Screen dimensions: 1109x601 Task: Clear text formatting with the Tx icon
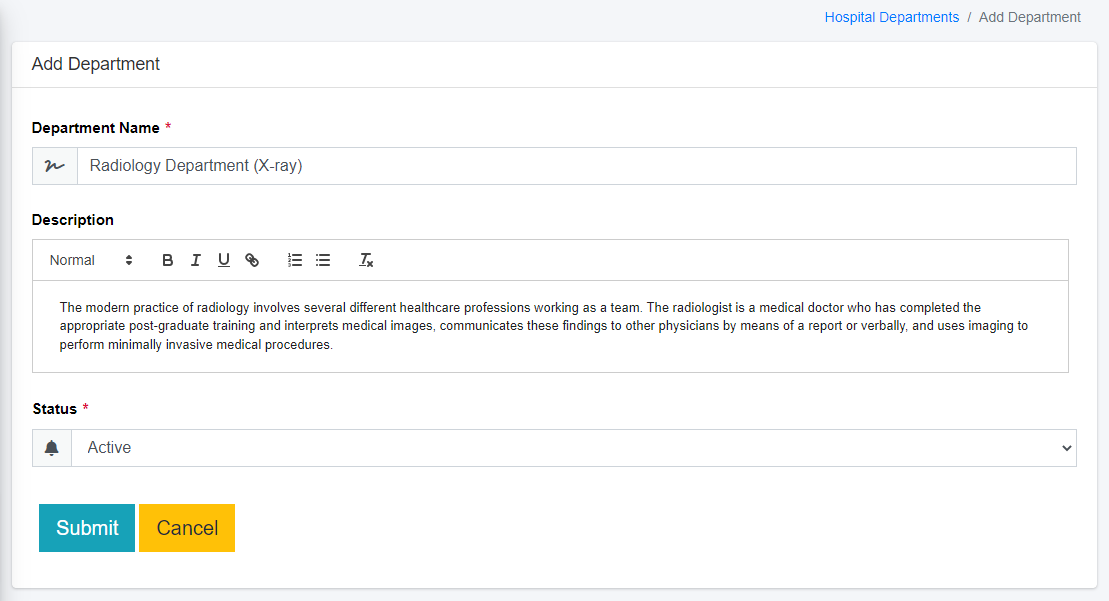point(367,260)
